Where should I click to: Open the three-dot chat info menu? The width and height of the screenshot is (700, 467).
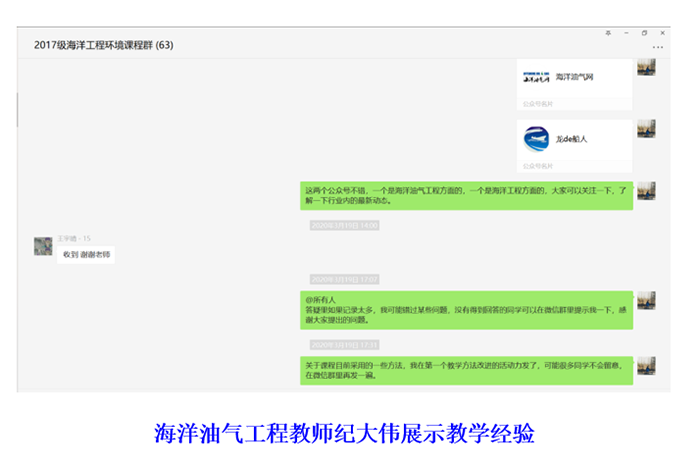tap(658, 47)
